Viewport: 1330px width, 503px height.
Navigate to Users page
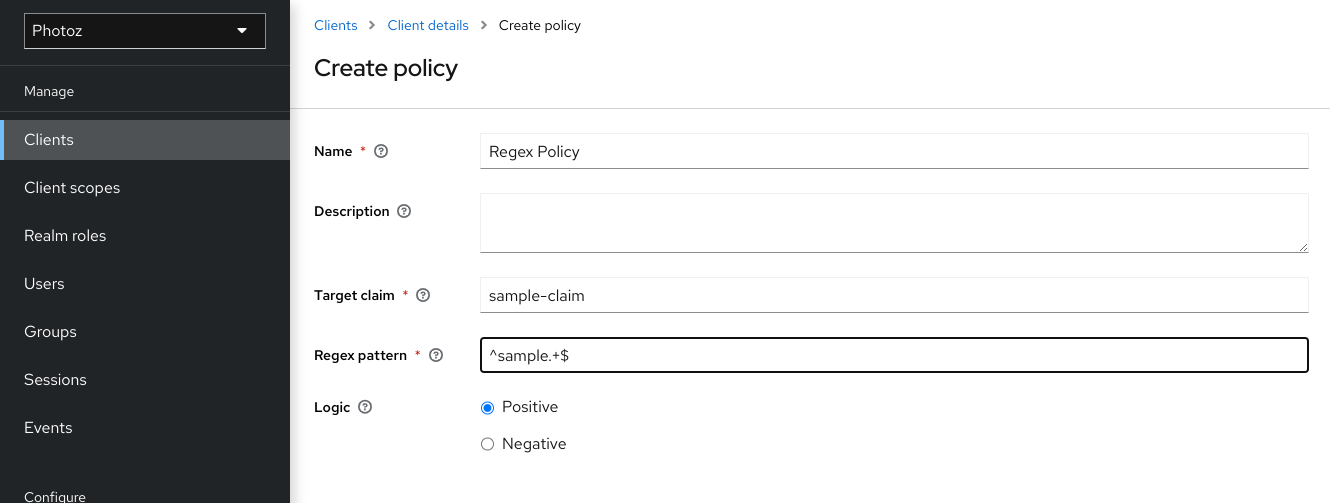click(x=44, y=284)
